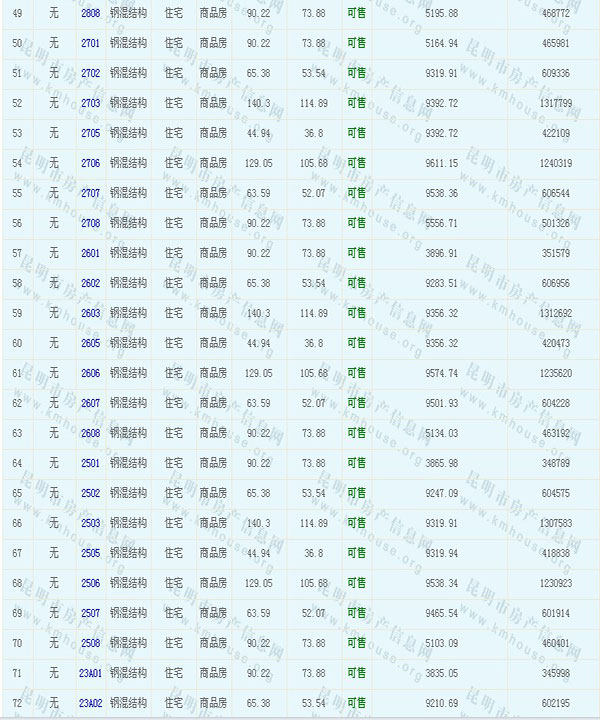This screenshot has height=720, width=600.
Task: Open room 2708 link in row 56
Action: pos(90,224)
